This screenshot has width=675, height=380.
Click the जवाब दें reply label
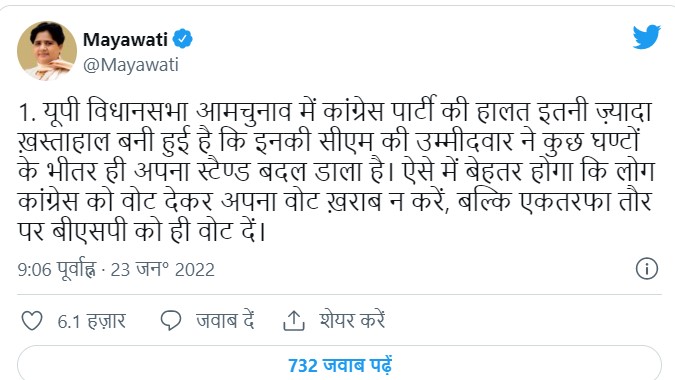[x=225, y=321]
